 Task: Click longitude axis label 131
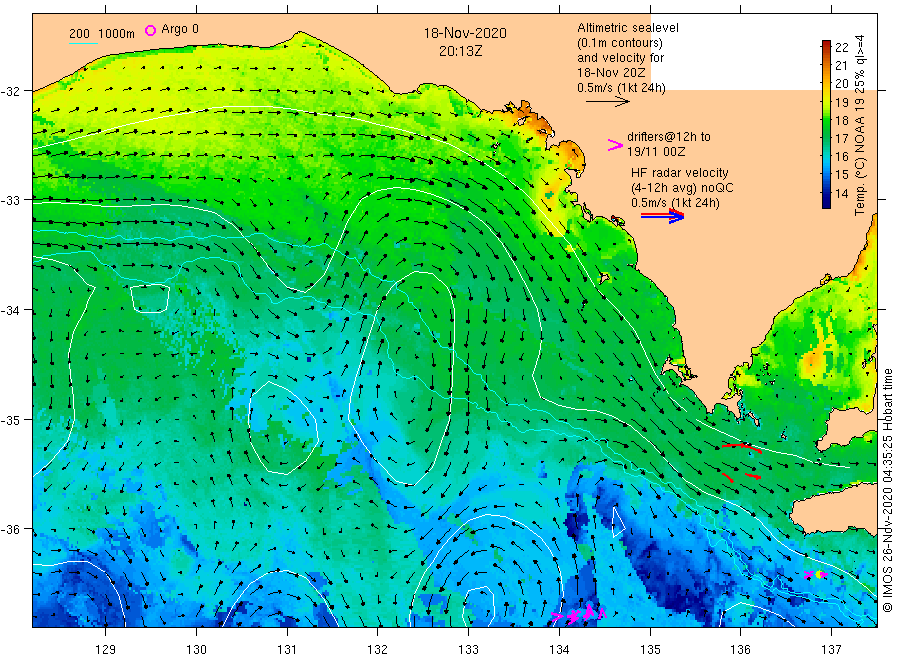[287, 649]
